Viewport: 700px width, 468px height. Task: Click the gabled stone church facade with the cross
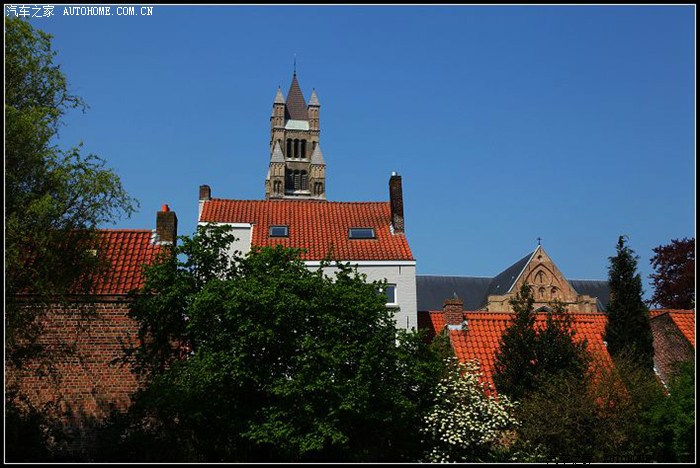click(540, 282)
